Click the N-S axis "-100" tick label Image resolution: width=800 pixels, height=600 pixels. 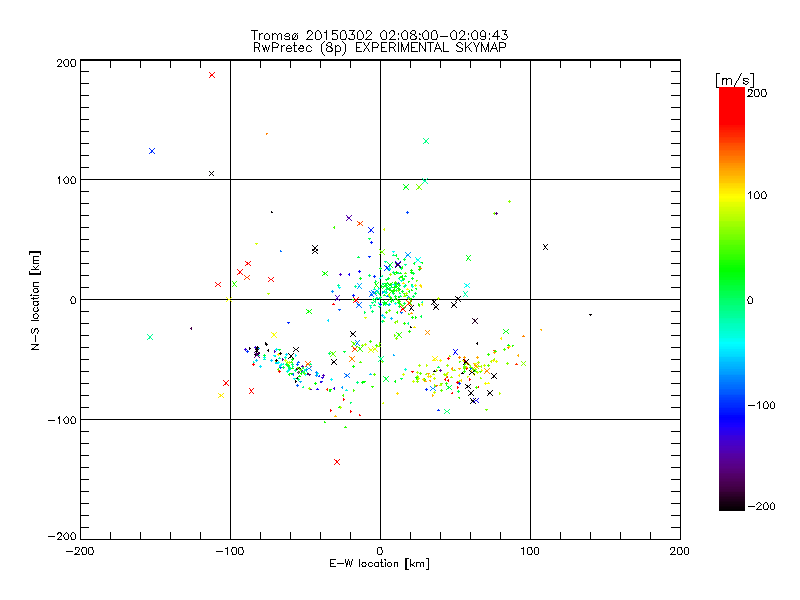coord(62,420)
